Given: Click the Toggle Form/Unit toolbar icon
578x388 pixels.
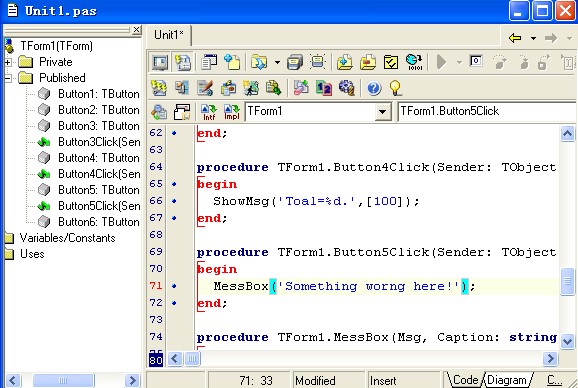Looking at the screenshot, I should pos(160,62).
